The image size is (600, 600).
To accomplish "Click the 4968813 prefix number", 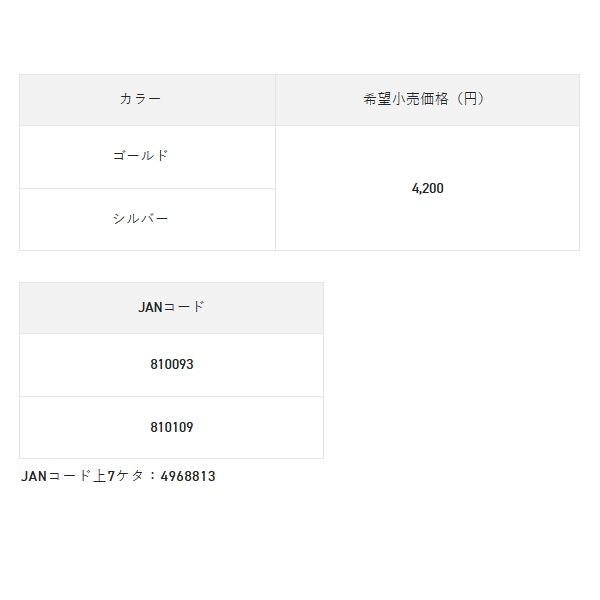I will pos(188,476).
